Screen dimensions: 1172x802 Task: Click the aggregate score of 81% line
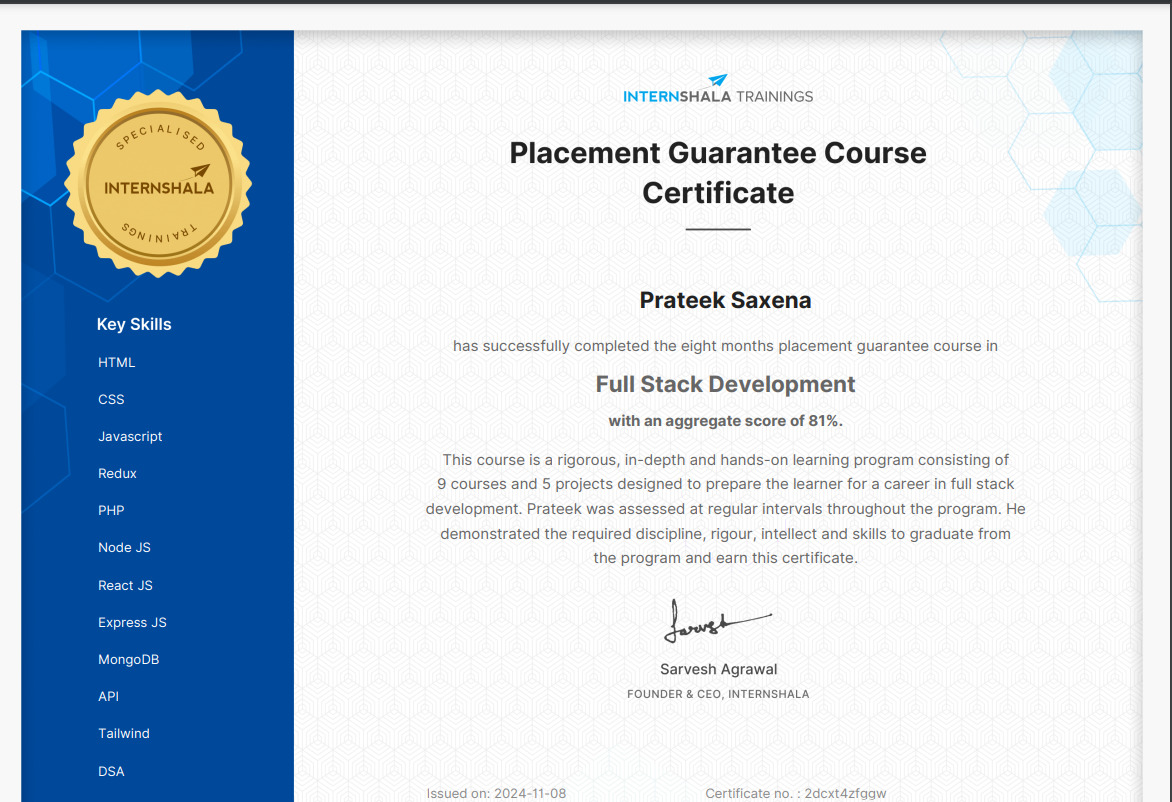coord(725,421)
